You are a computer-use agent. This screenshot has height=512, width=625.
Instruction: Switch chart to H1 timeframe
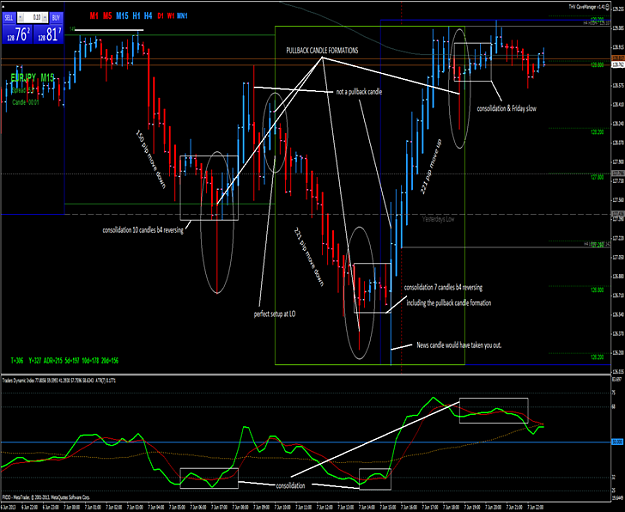coord(137,16)
